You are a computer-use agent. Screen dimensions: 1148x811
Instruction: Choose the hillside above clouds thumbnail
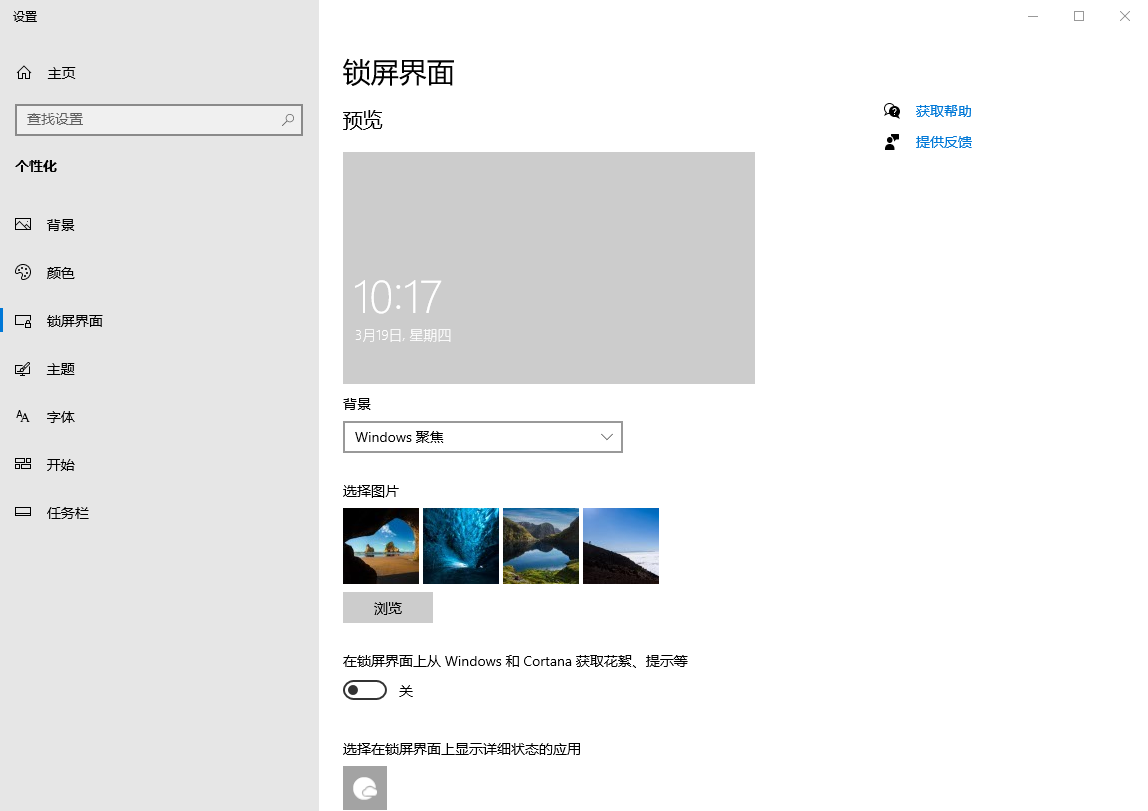[x=621, y=546]
